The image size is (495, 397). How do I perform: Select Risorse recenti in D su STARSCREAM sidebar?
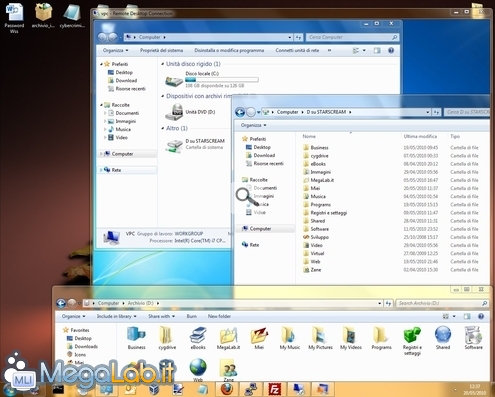(x=268, y=164)
